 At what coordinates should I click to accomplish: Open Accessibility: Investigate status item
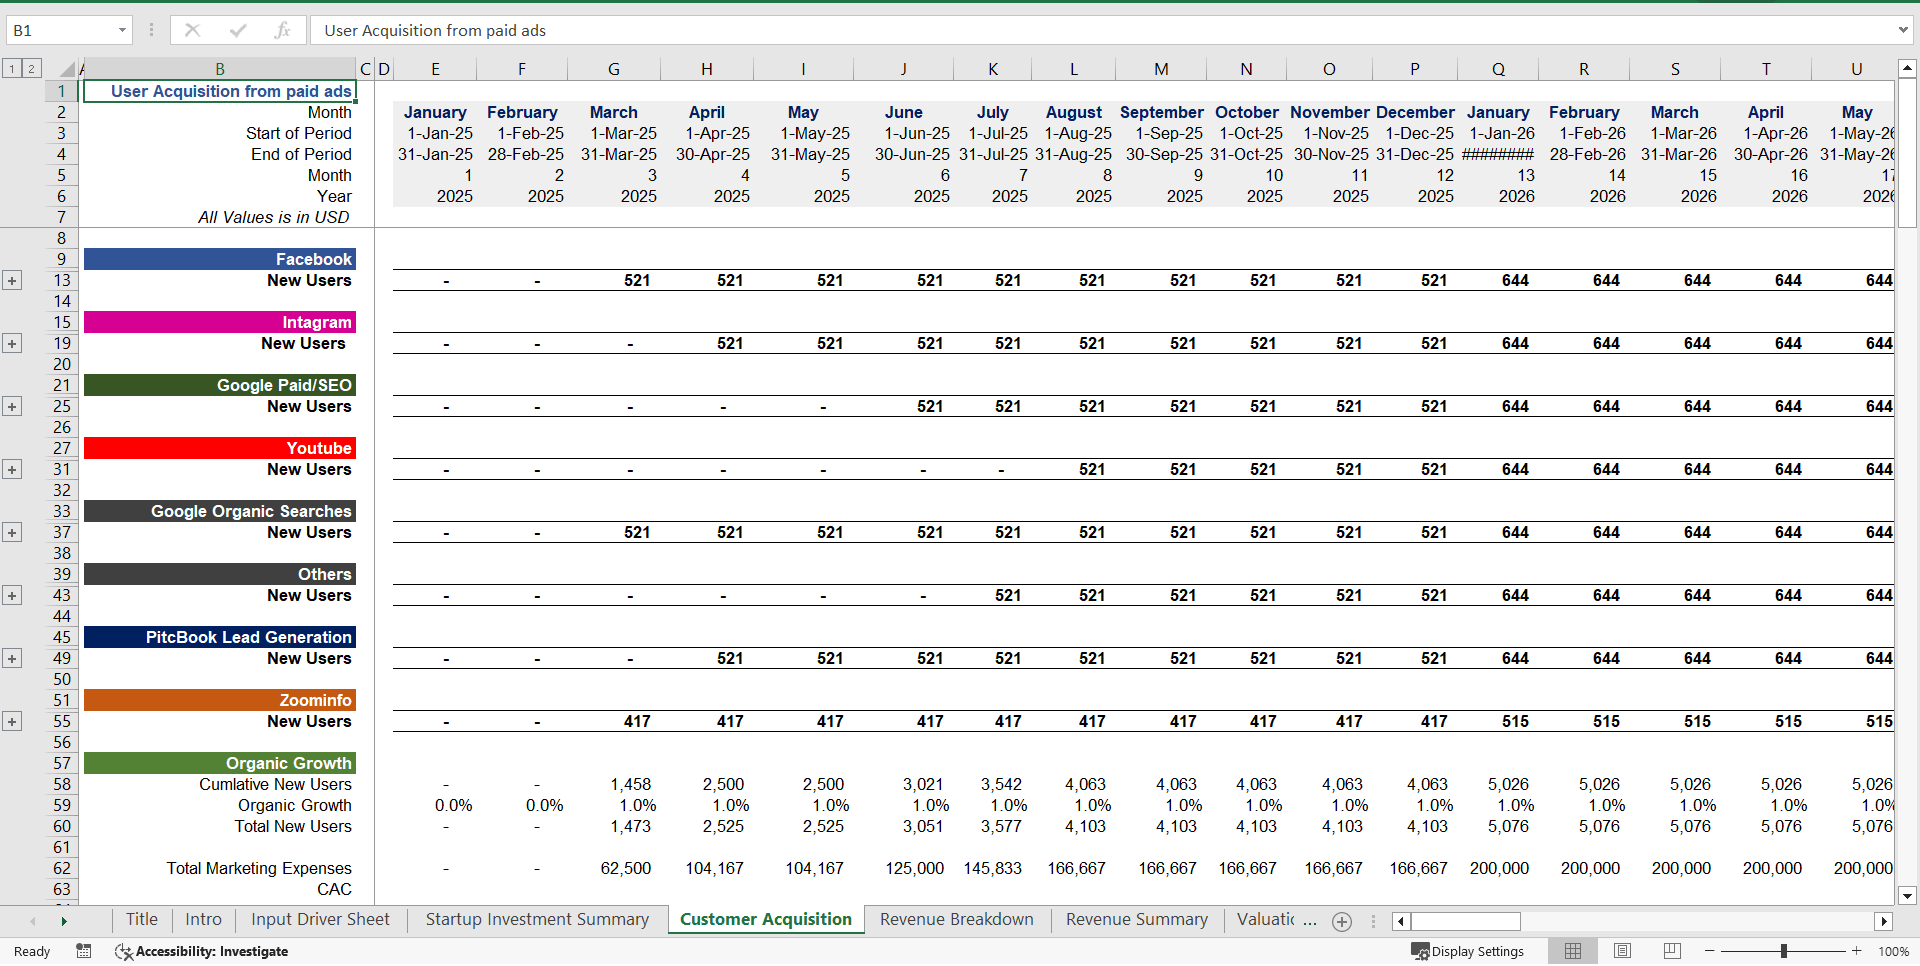(201, 951)
